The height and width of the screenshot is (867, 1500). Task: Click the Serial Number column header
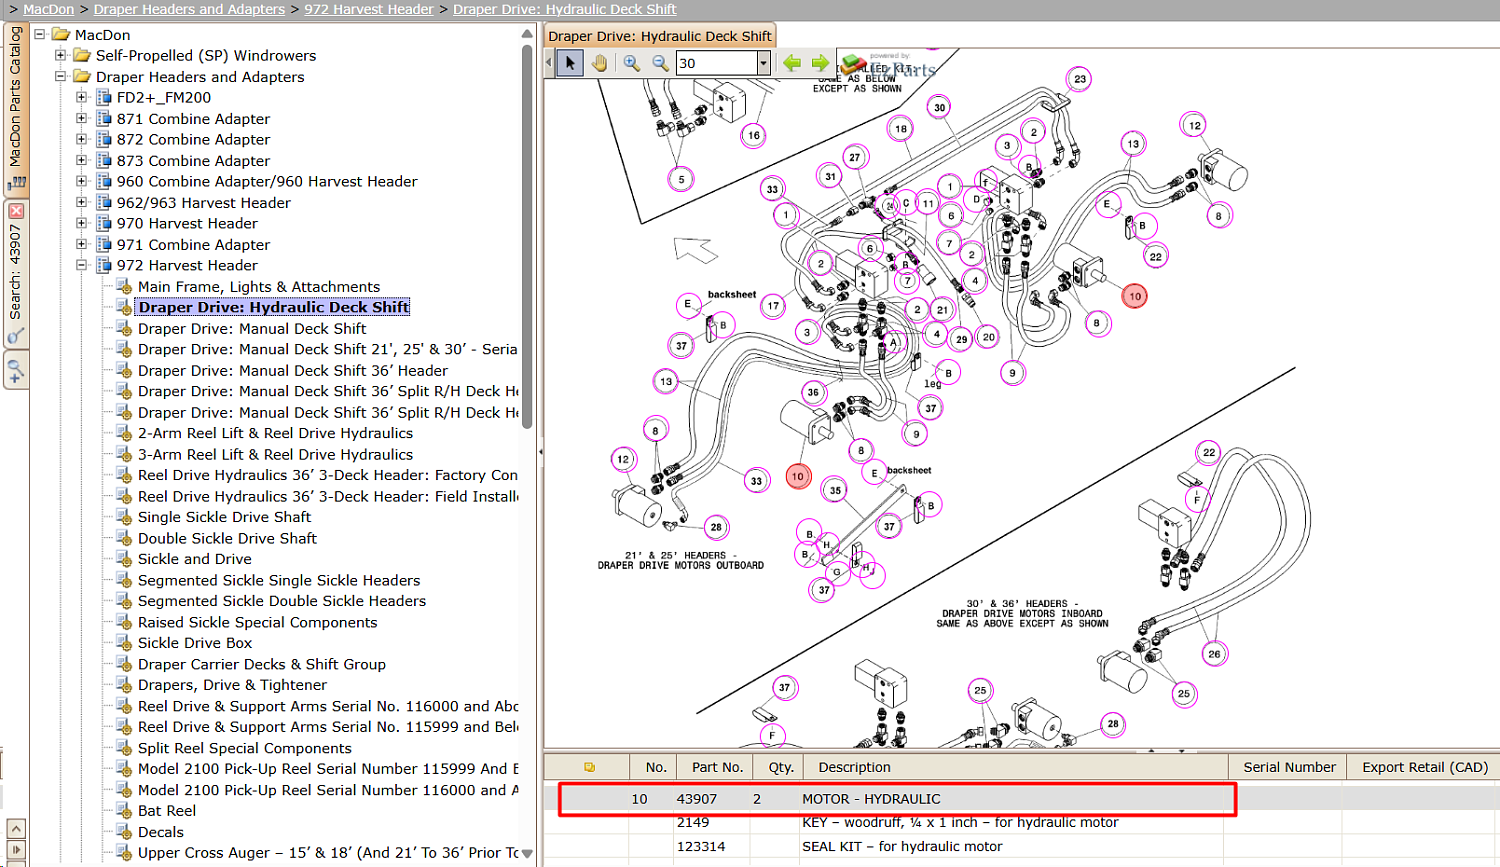(x=1289, y=767)
